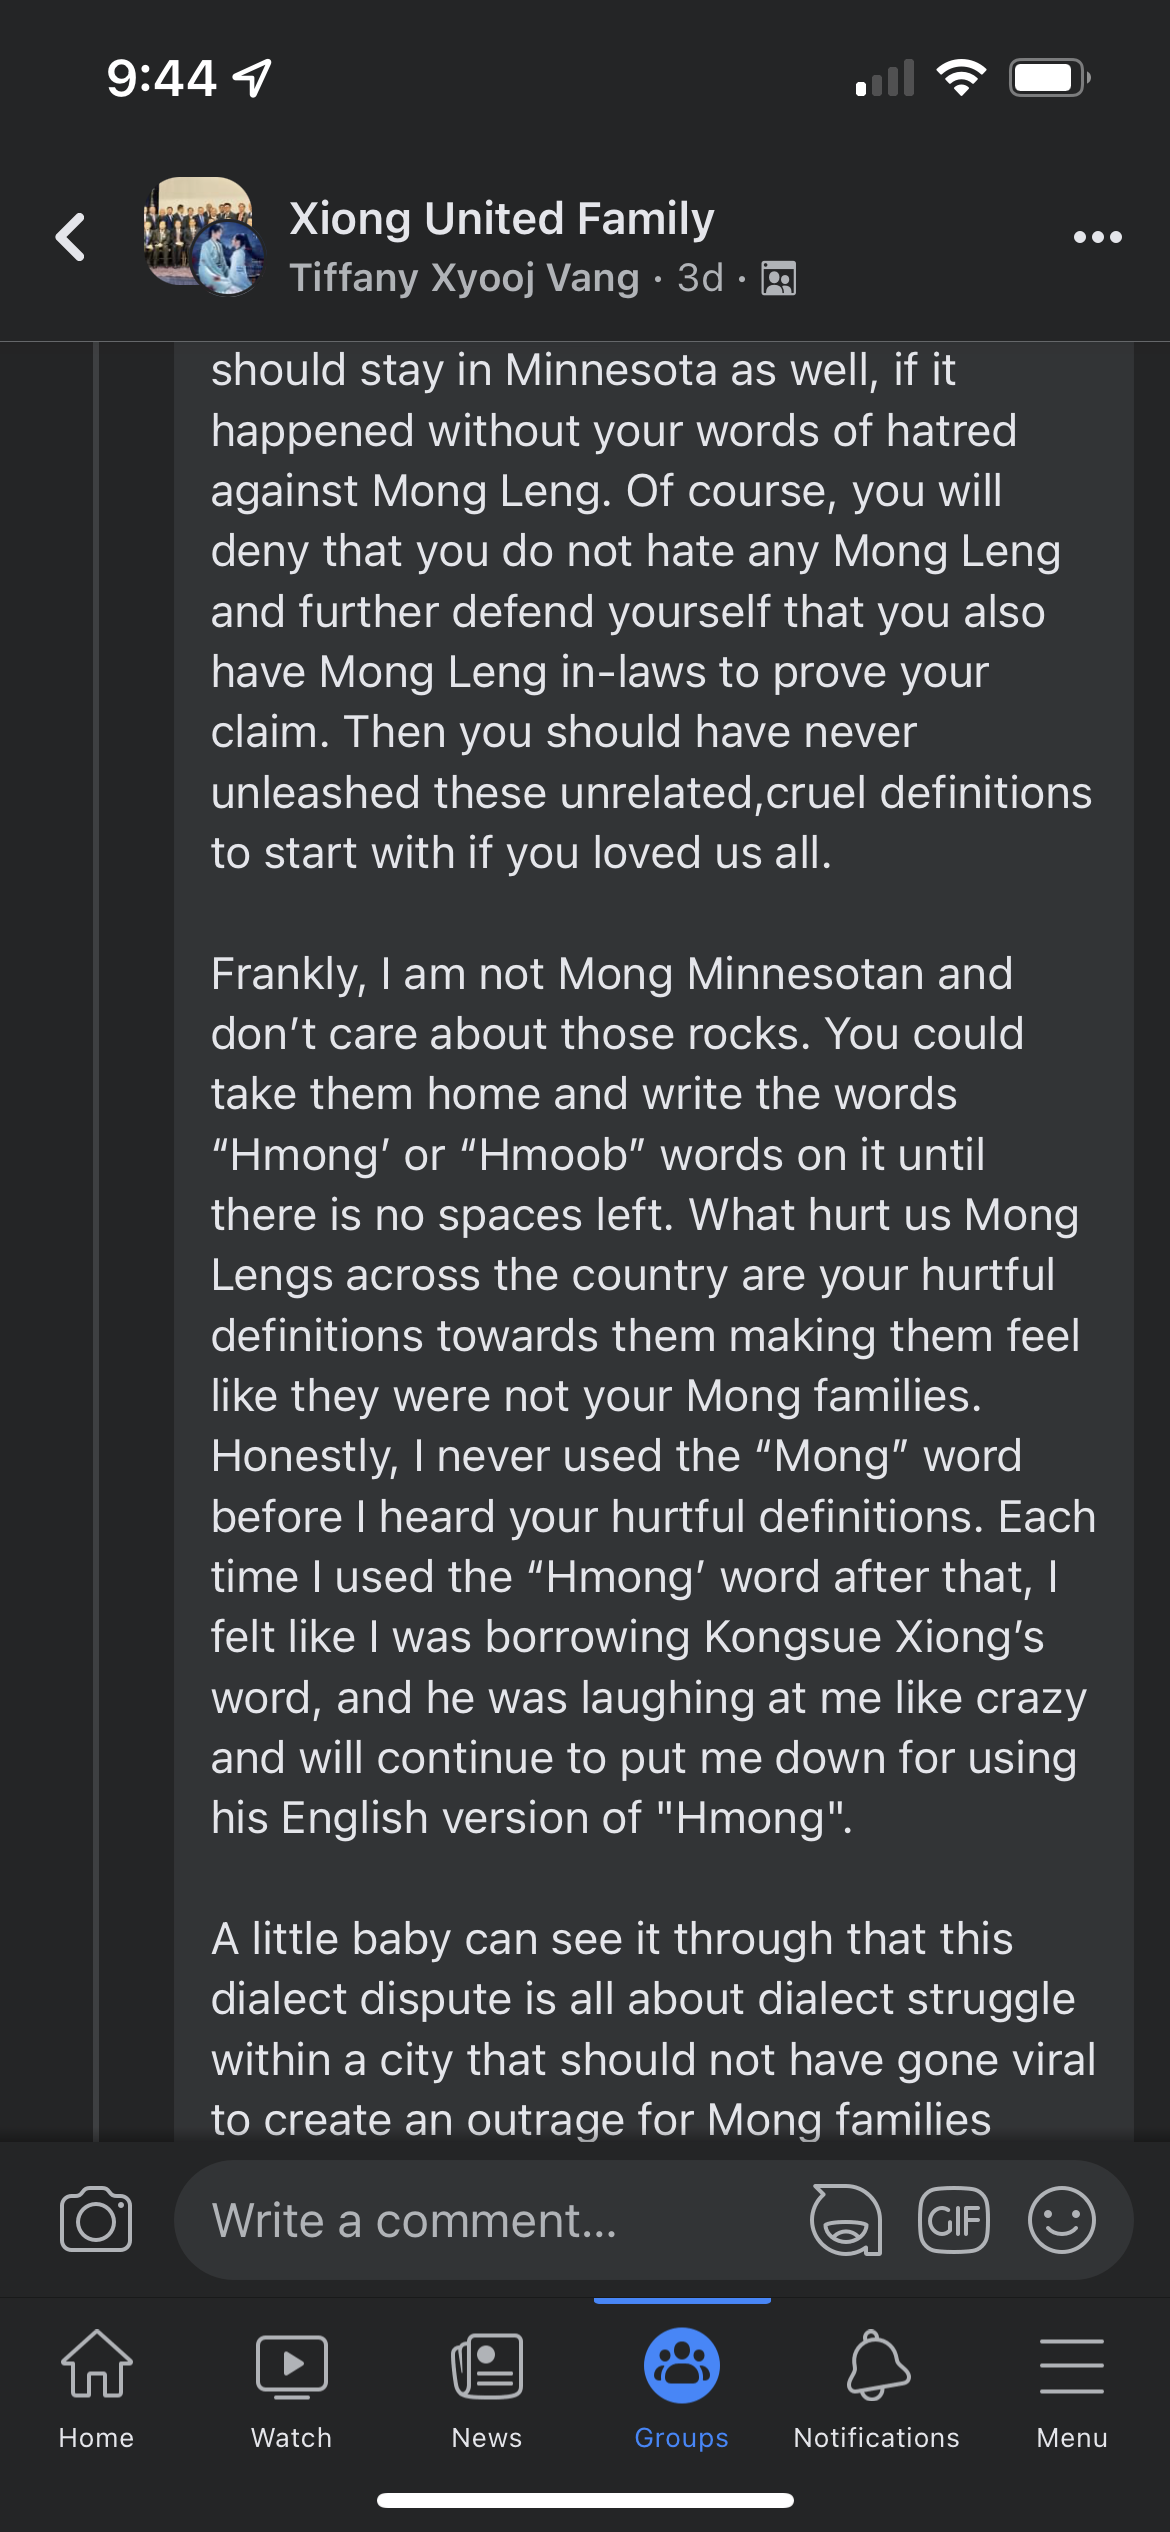Image resolution: width=1170 pixels, height=2532 pixels.
Task: Select the Groups tab
Action: pos(682,2387)
